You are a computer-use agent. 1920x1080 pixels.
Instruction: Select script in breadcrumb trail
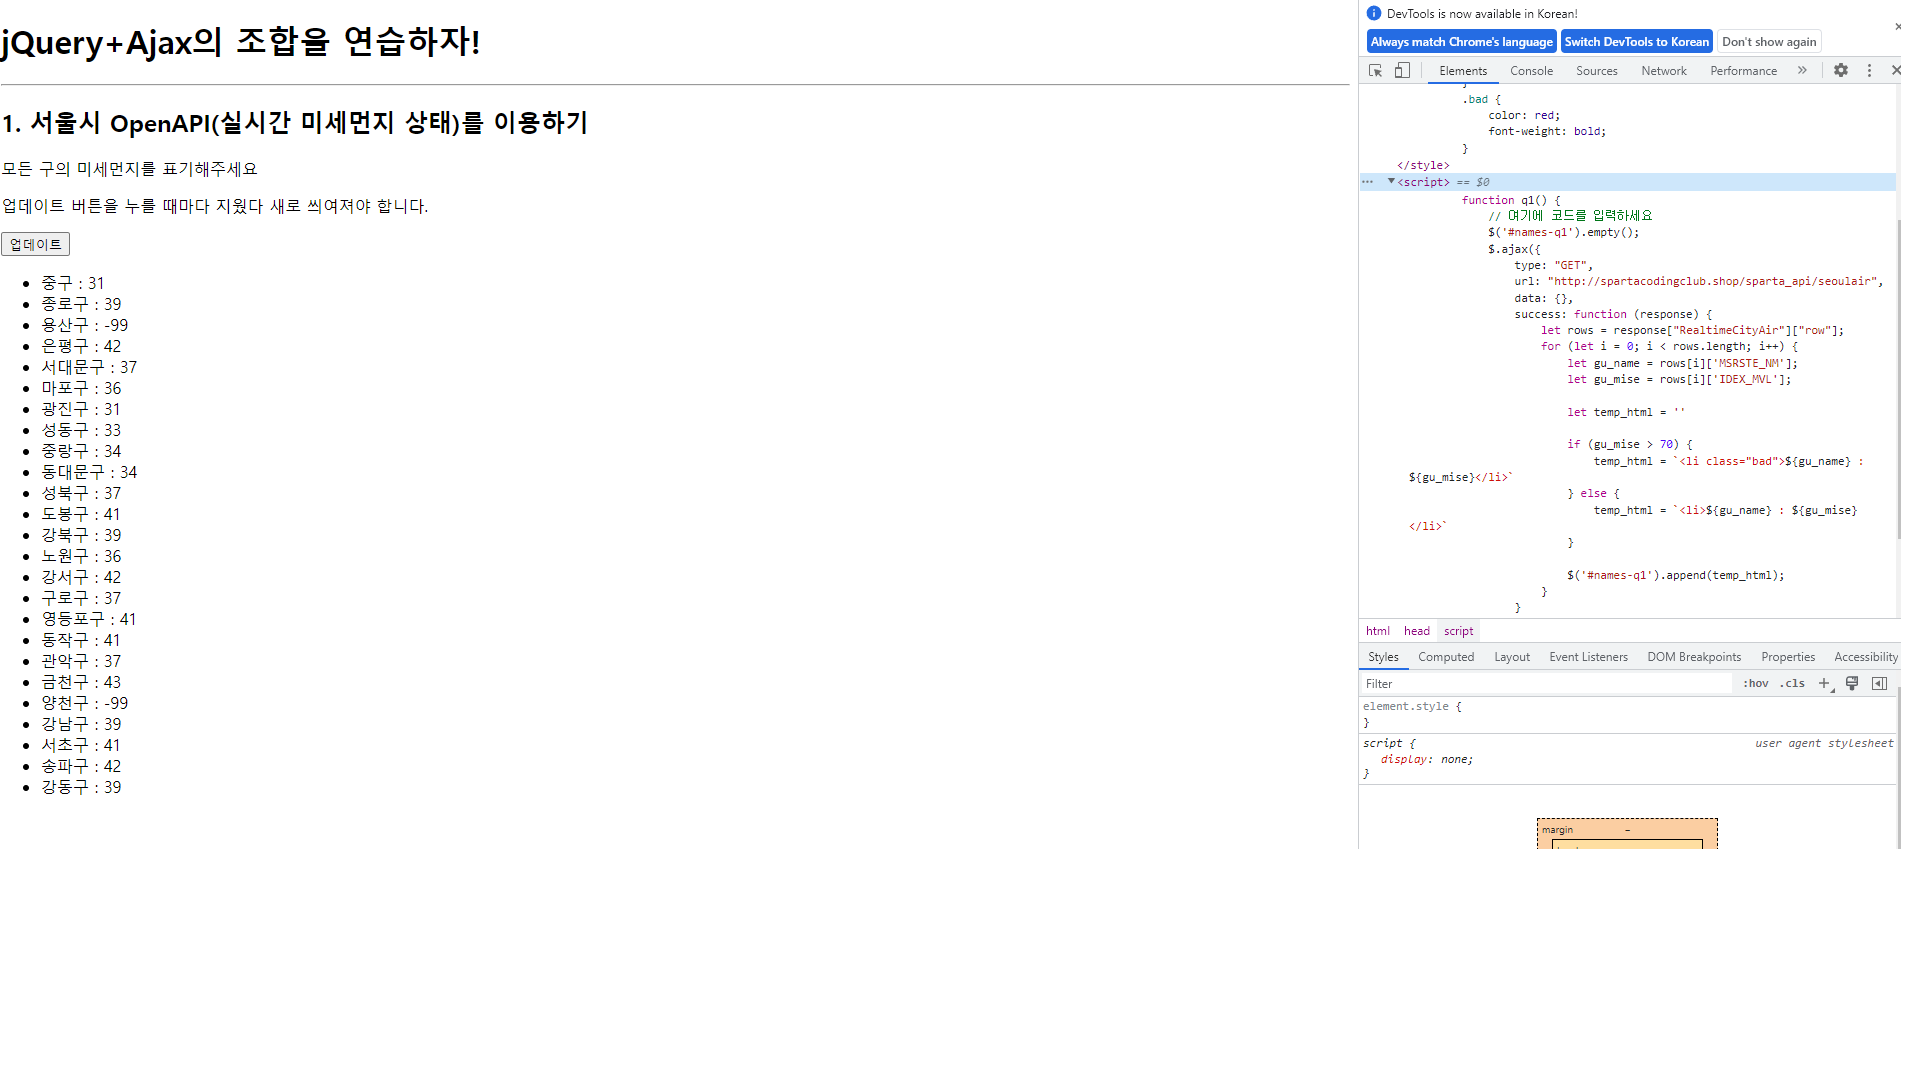[1458, 631]
